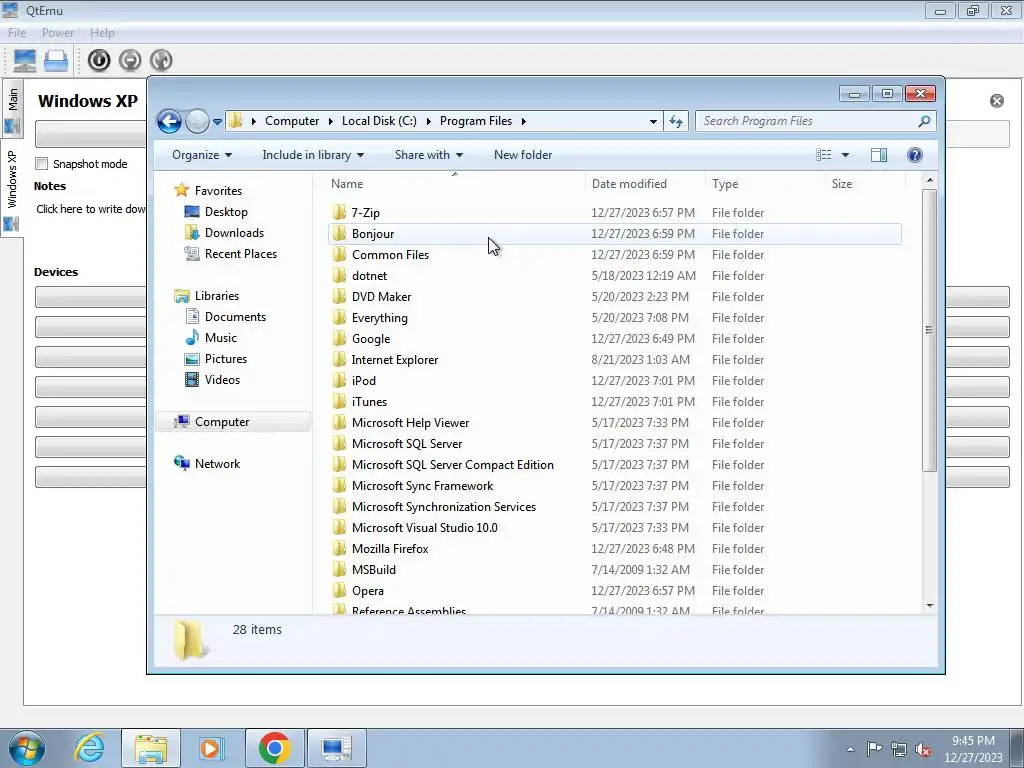This screenshot has width=1024, height=768.
Task: Click Computer in the address breadcrumb
Action: pos(292,121)
